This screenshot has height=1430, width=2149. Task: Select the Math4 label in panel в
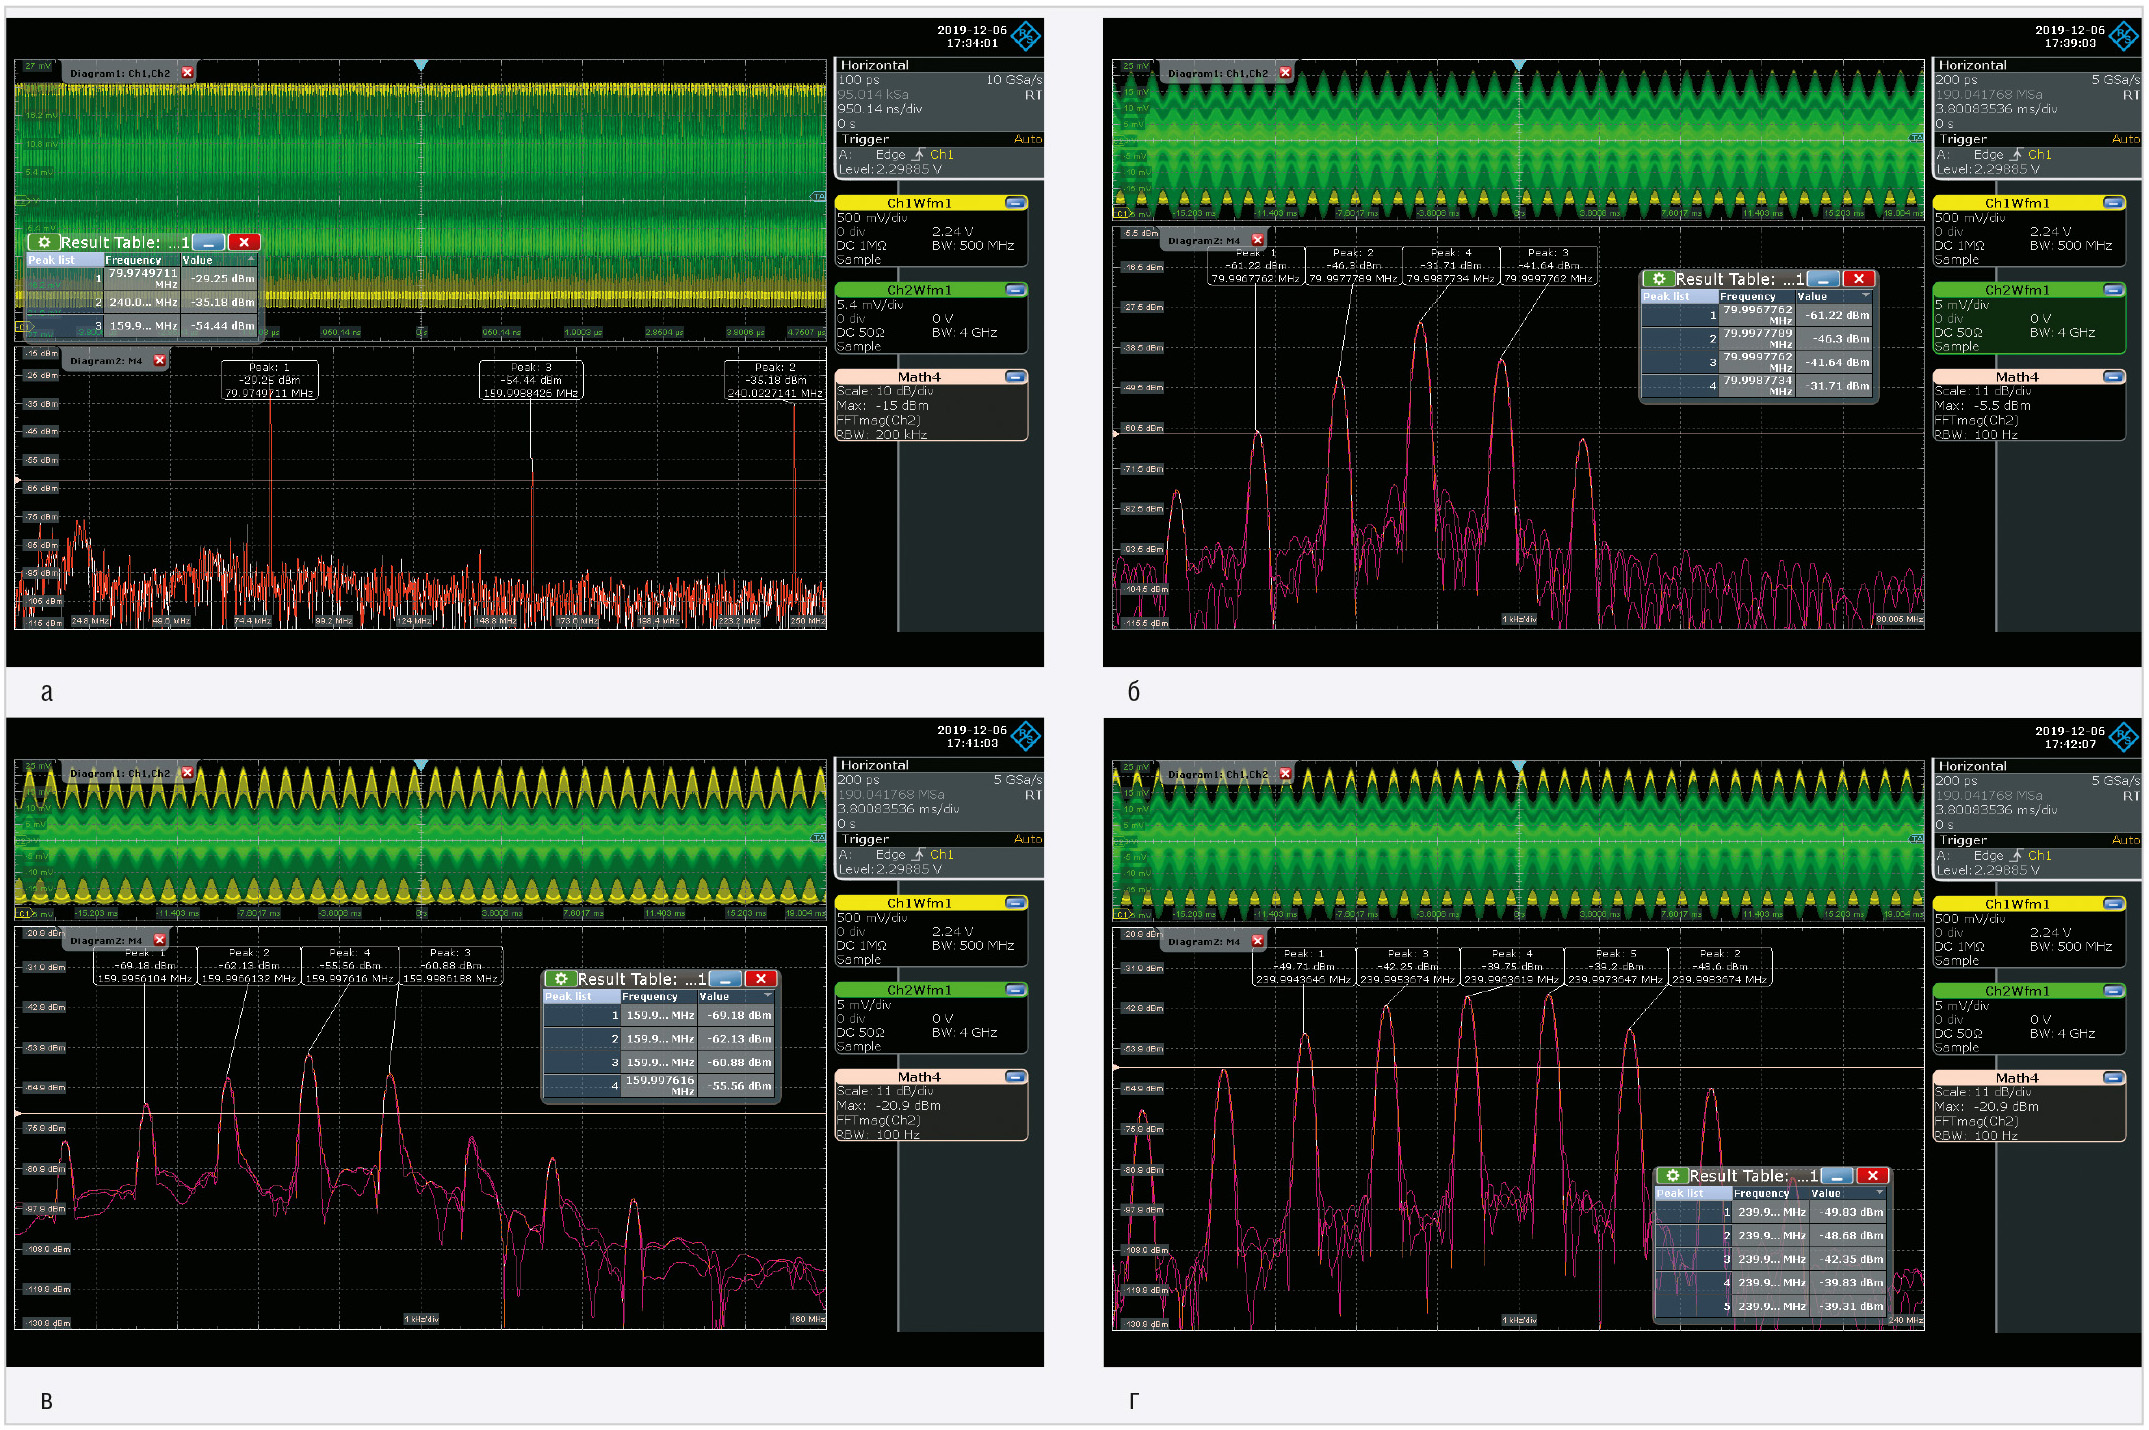[x=919, y=1077]
